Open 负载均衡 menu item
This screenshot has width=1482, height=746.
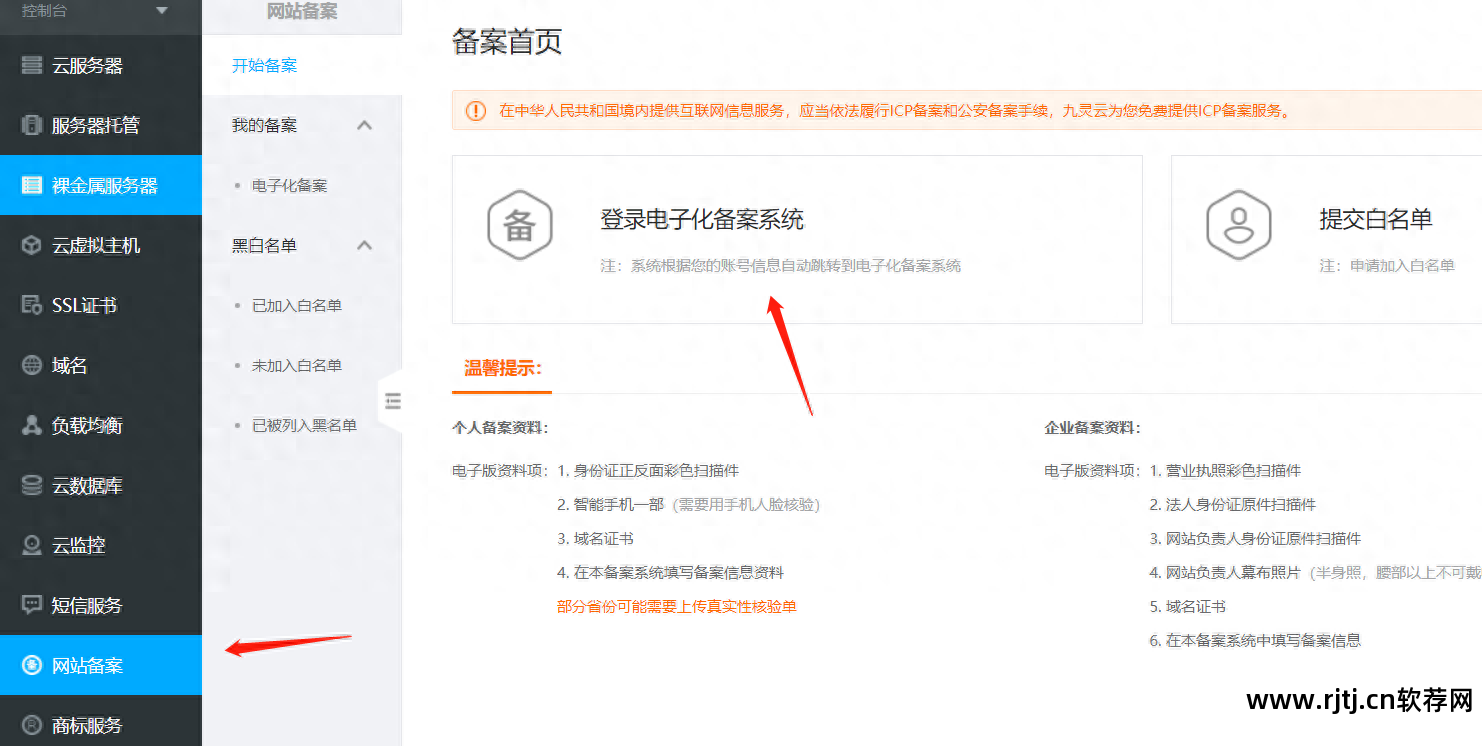[101, 426]
